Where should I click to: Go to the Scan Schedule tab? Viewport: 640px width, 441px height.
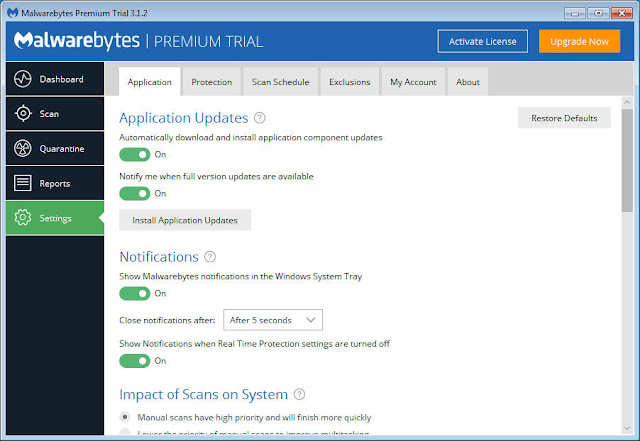point(280,82)
